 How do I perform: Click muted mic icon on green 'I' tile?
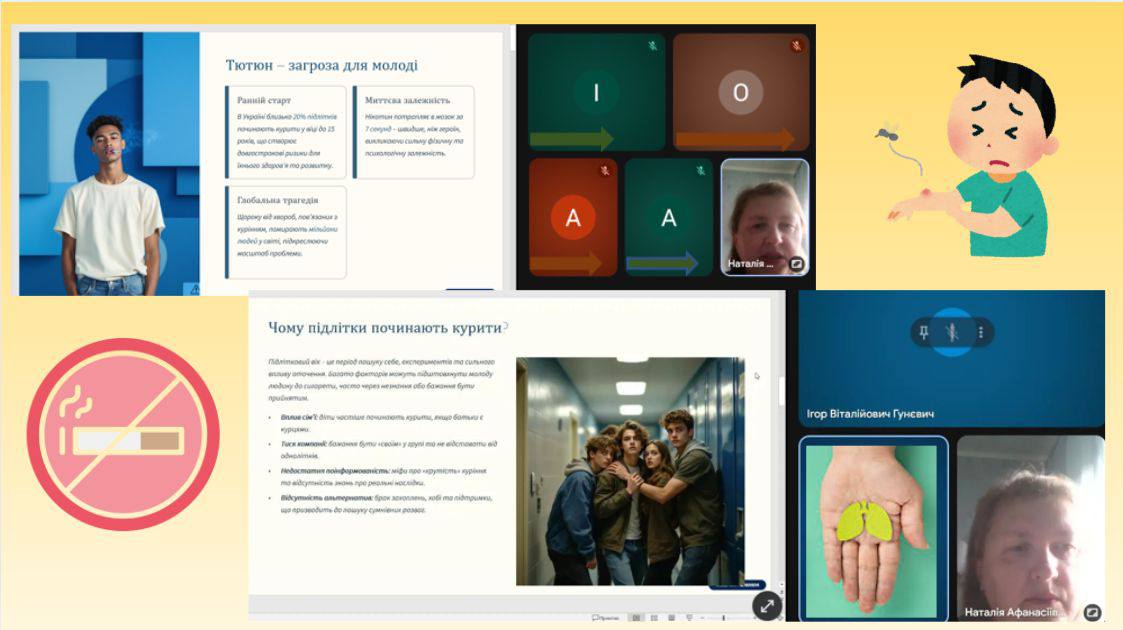652,46
